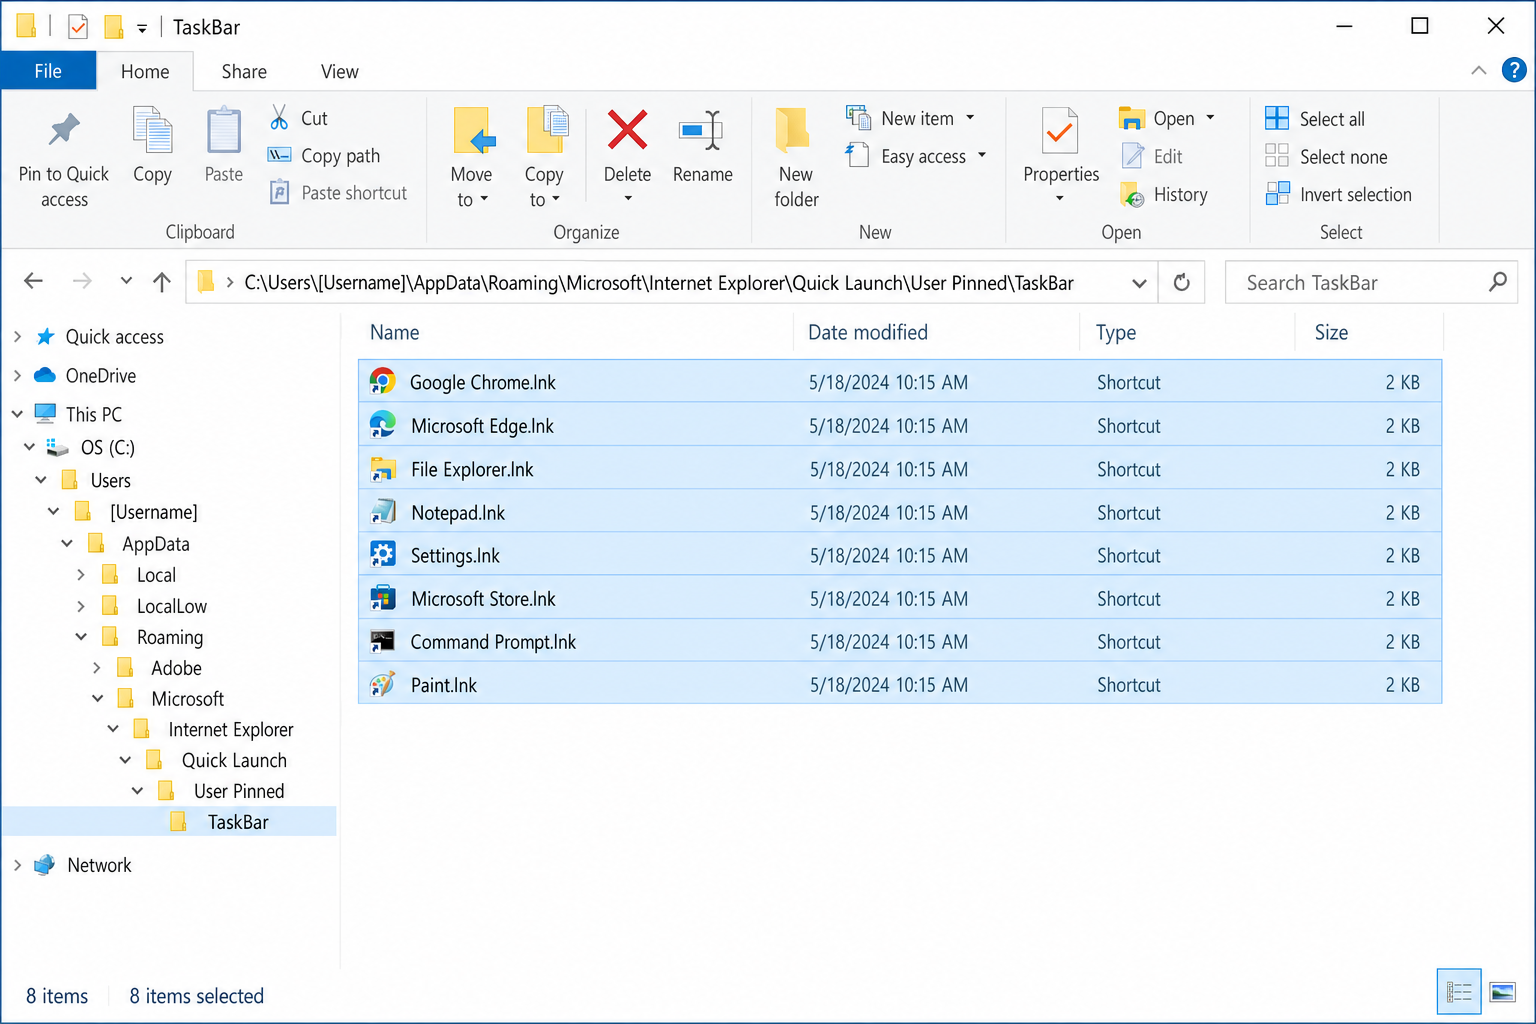Viewport: 1536px width, 1024px height.
Task: Expand the address bar history dropdown
Action: click(x=1139, y=283)
